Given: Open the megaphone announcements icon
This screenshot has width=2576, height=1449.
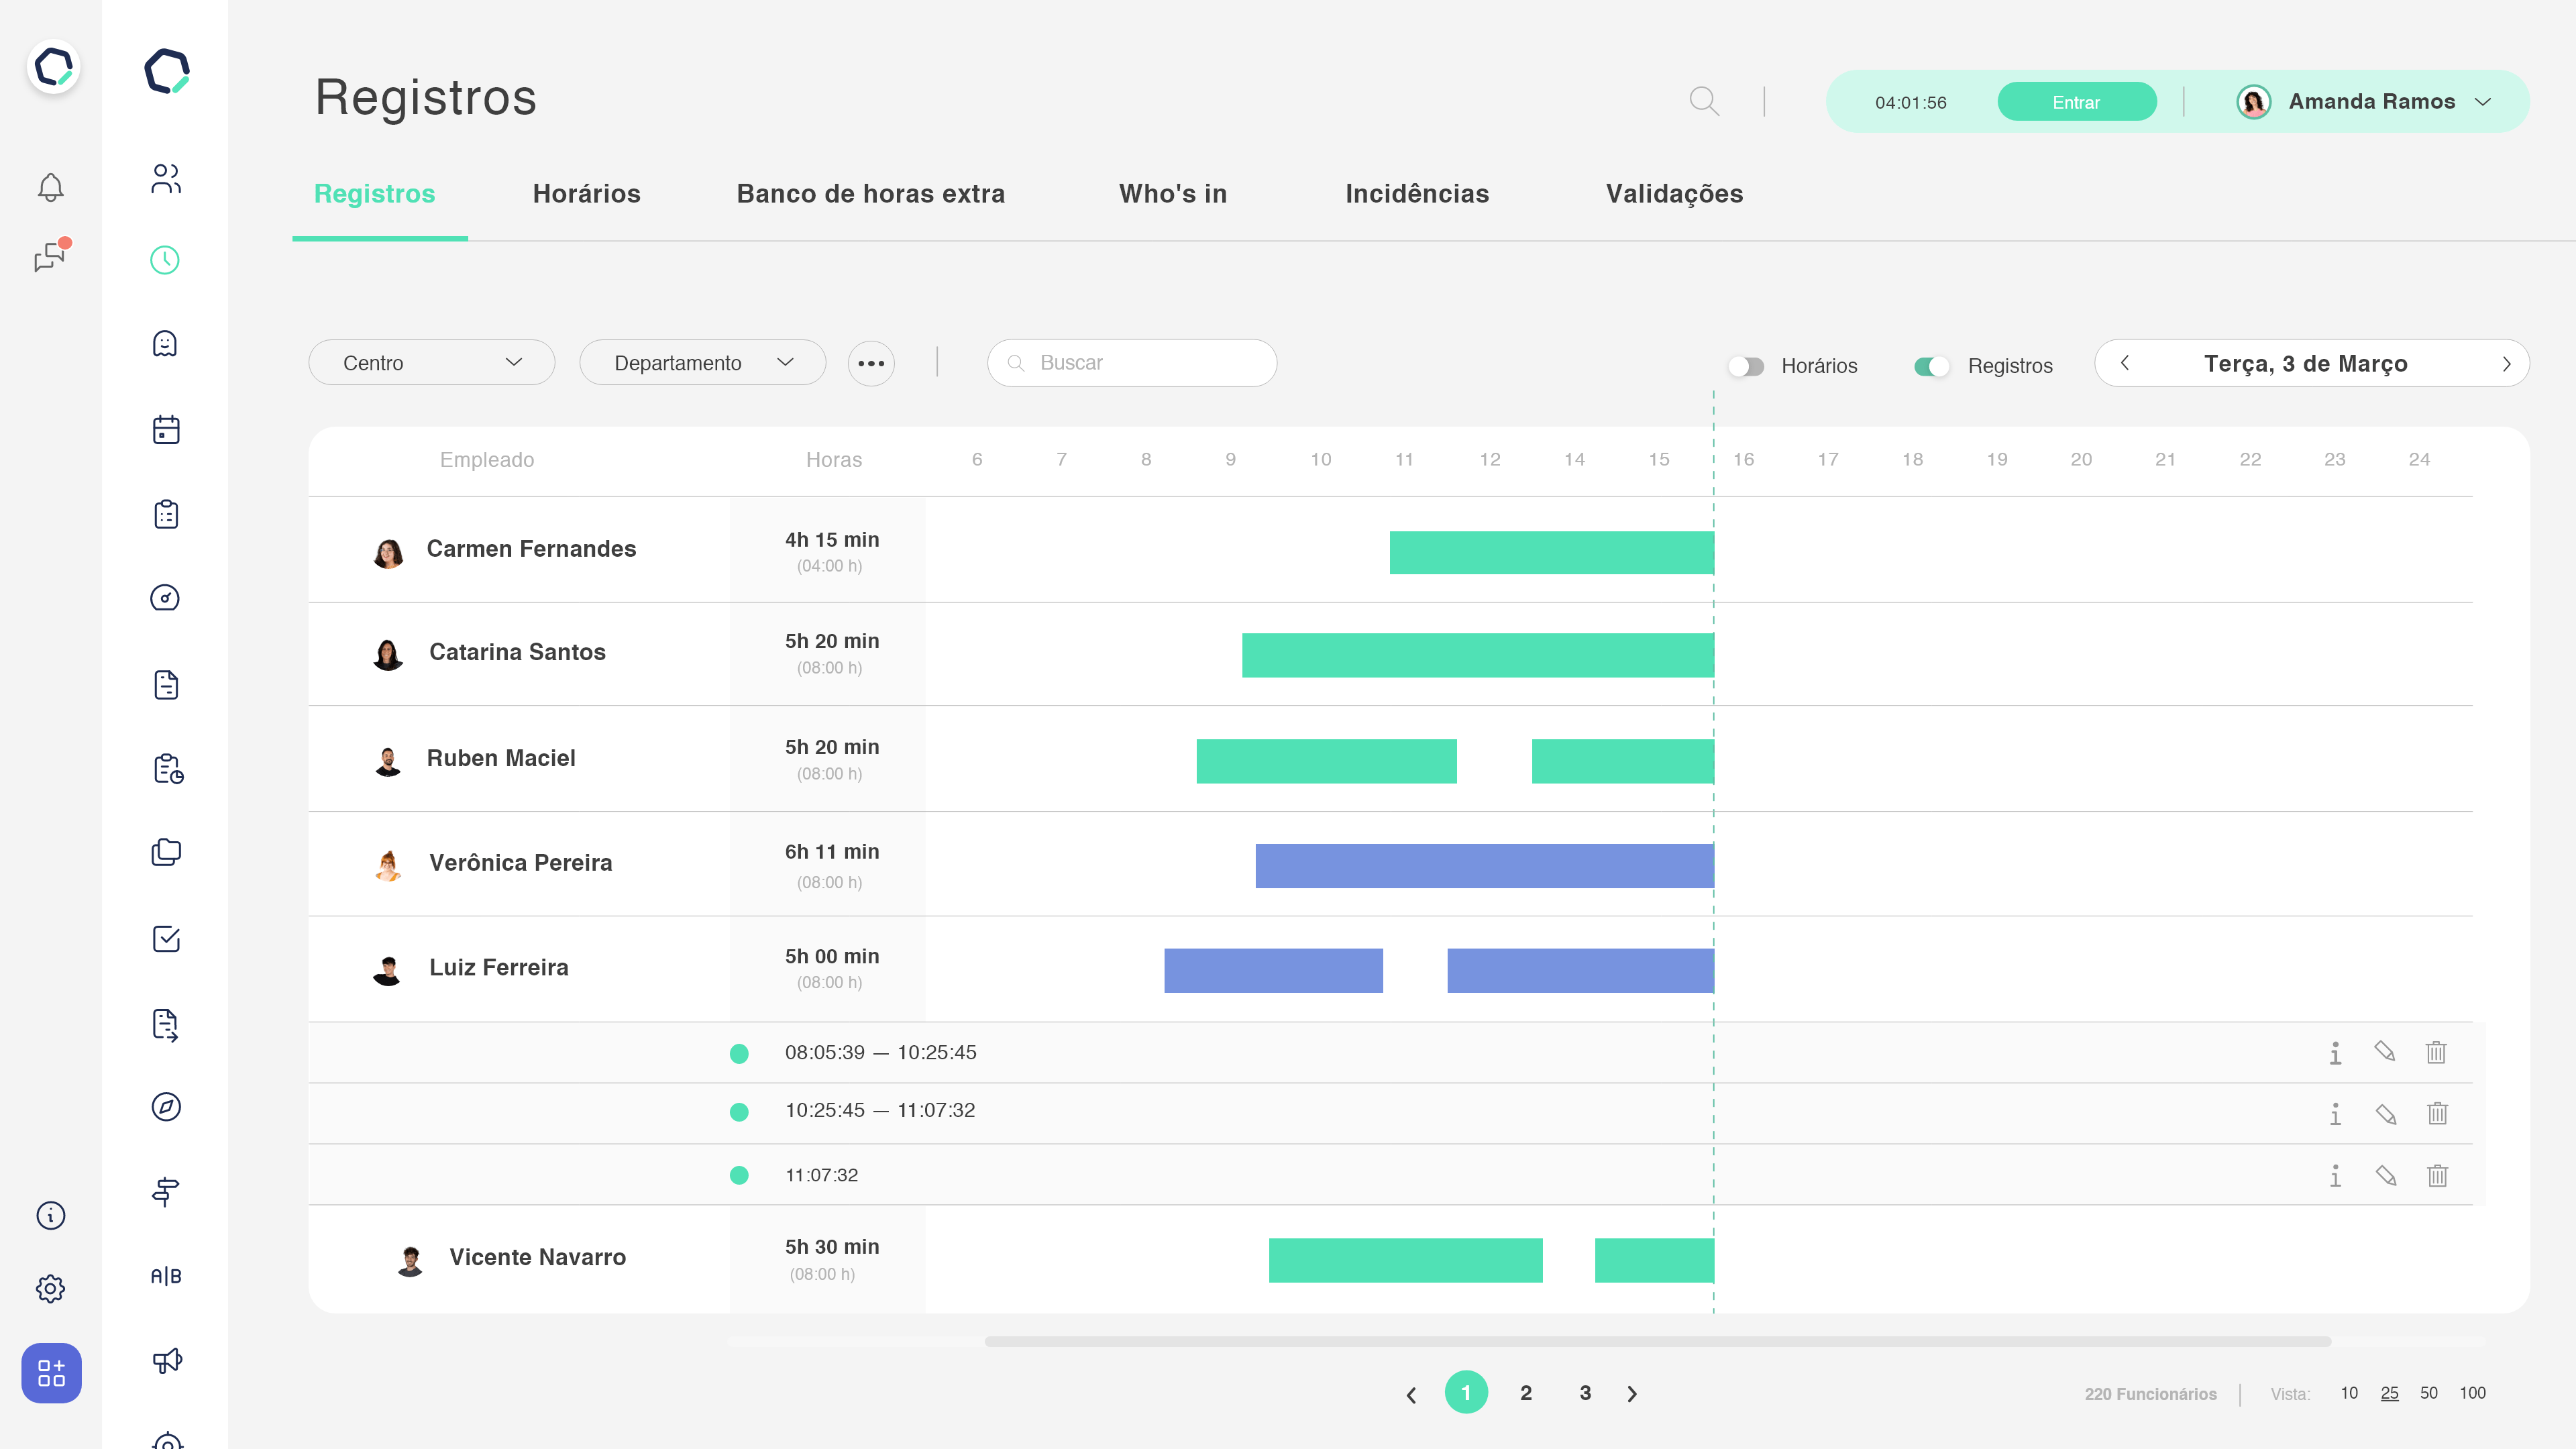Looking at the screenshot, I should [167, 1360].
